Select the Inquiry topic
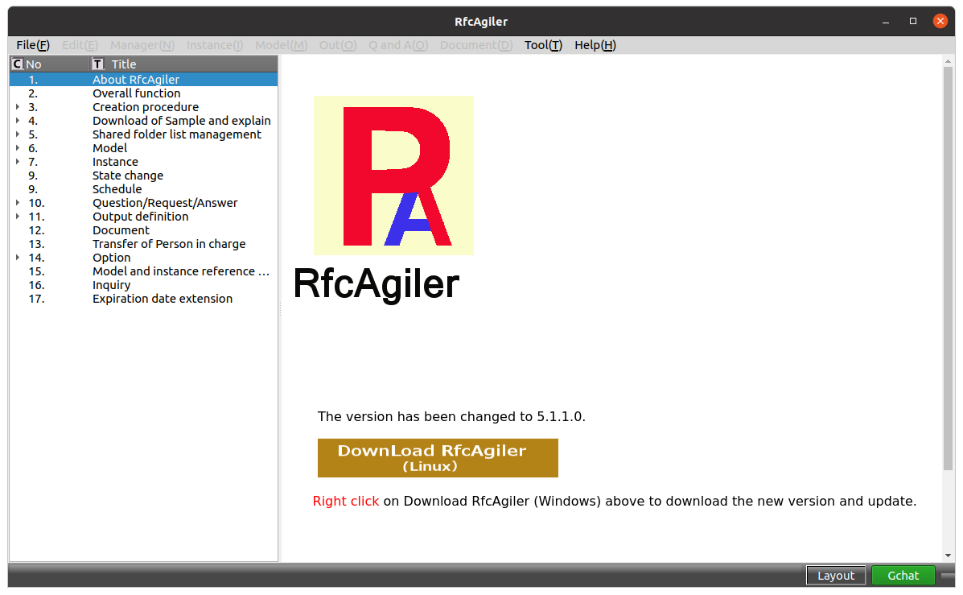This screenshot has height=595, width=963. pos(111,285)
